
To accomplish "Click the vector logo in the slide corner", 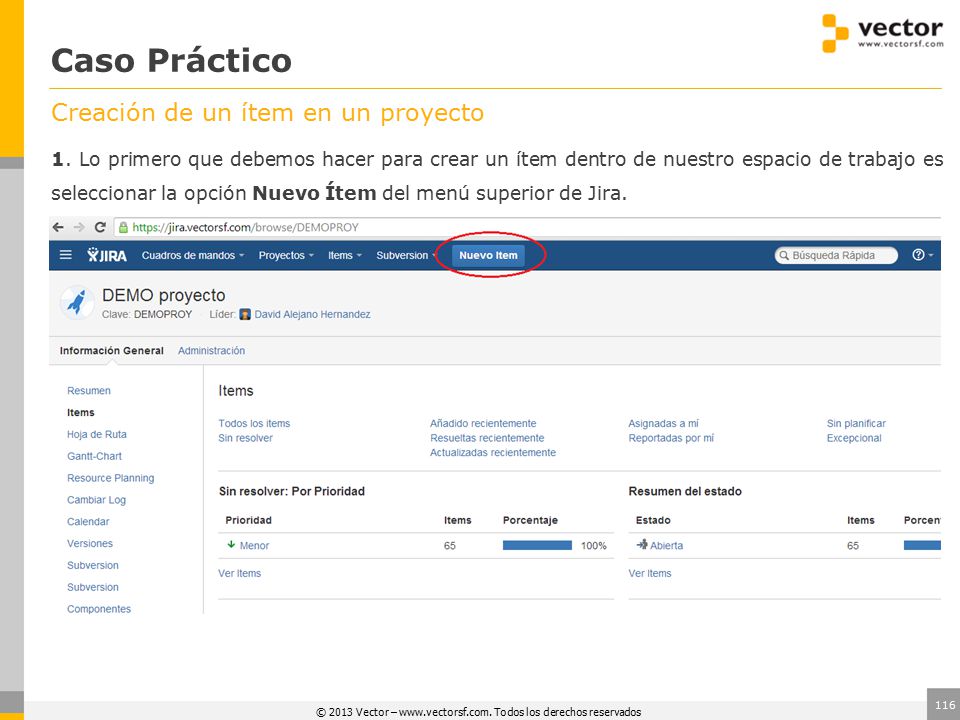I will [882, 32].
